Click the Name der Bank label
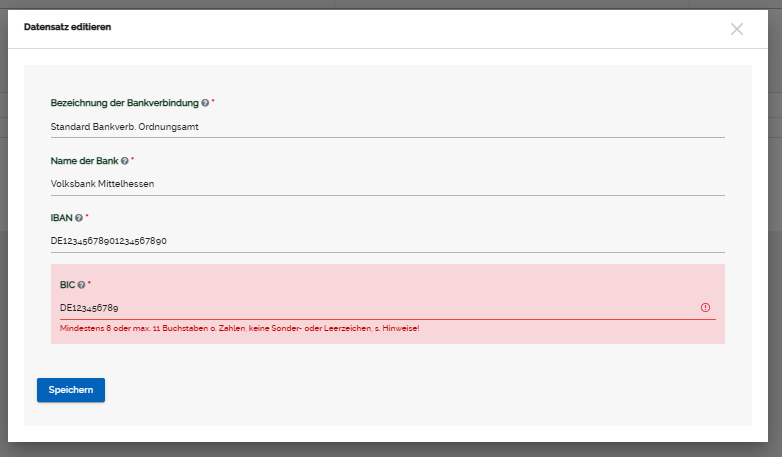This screenshot has width=782, height=457. tap(84, 160)
